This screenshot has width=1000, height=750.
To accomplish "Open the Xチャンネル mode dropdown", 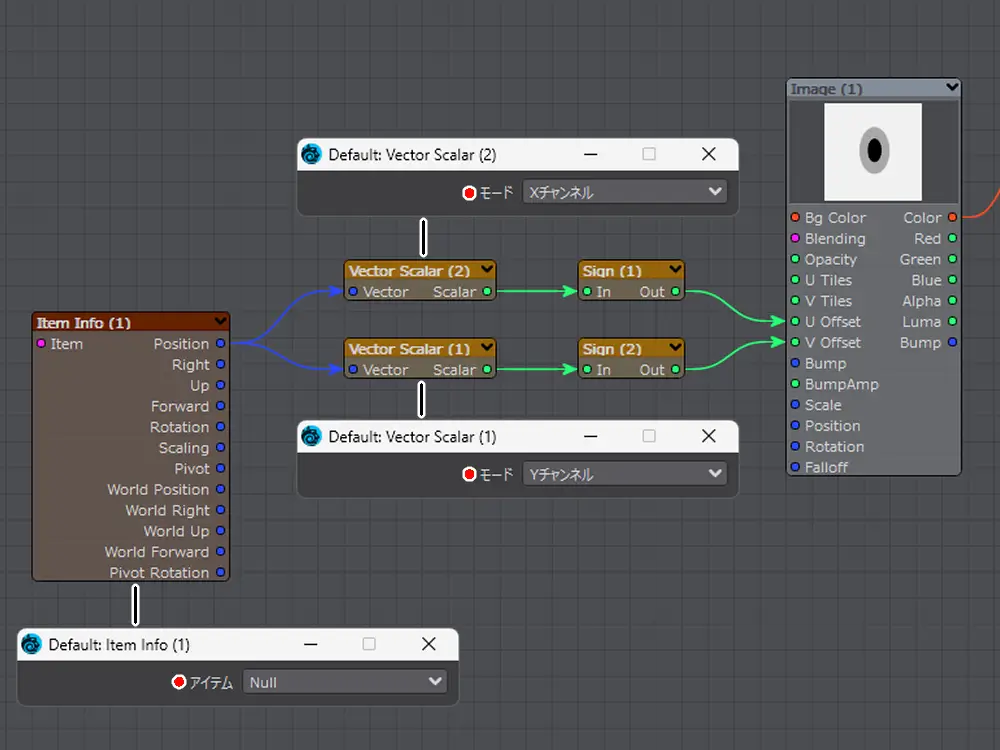I will click(624, 192).
